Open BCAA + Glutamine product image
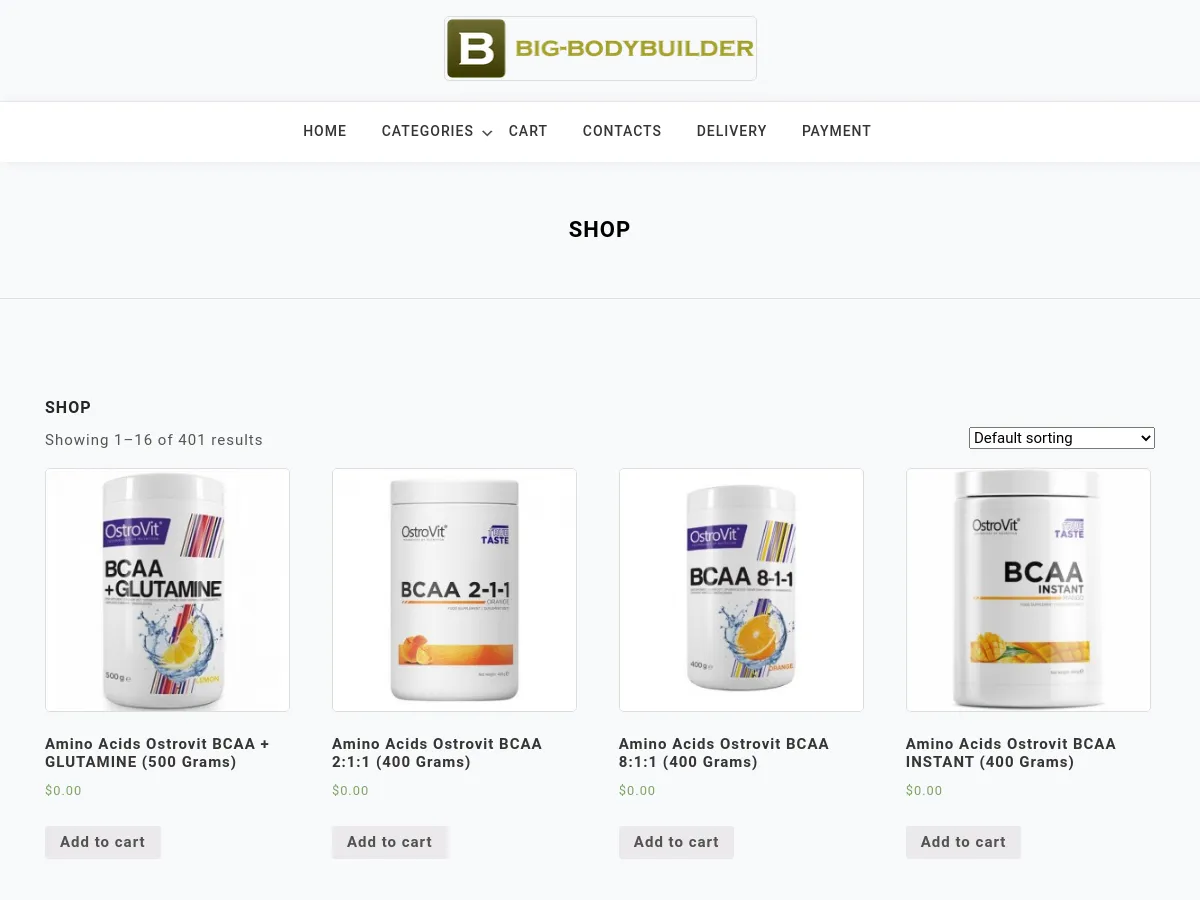This screenshot has height=900, width=1200. [x=167, y=590]
